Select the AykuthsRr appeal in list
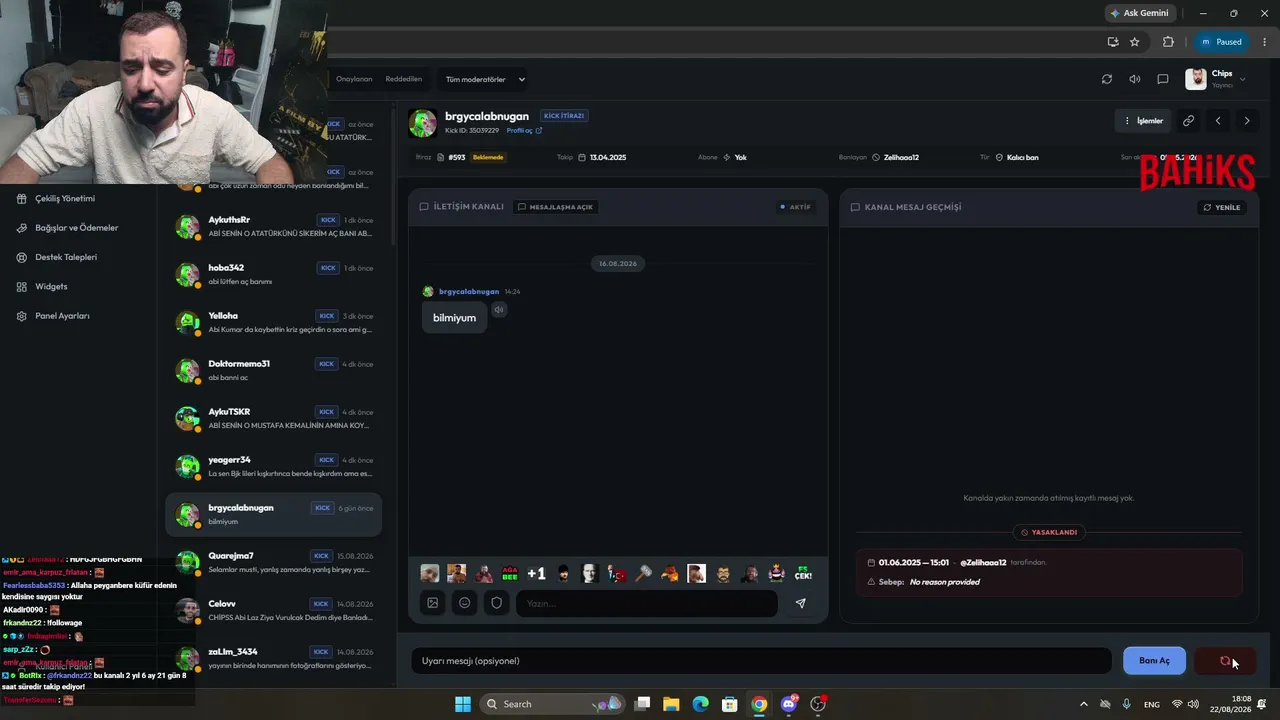Screen dimensions: 1280x720 coord(274,226)
